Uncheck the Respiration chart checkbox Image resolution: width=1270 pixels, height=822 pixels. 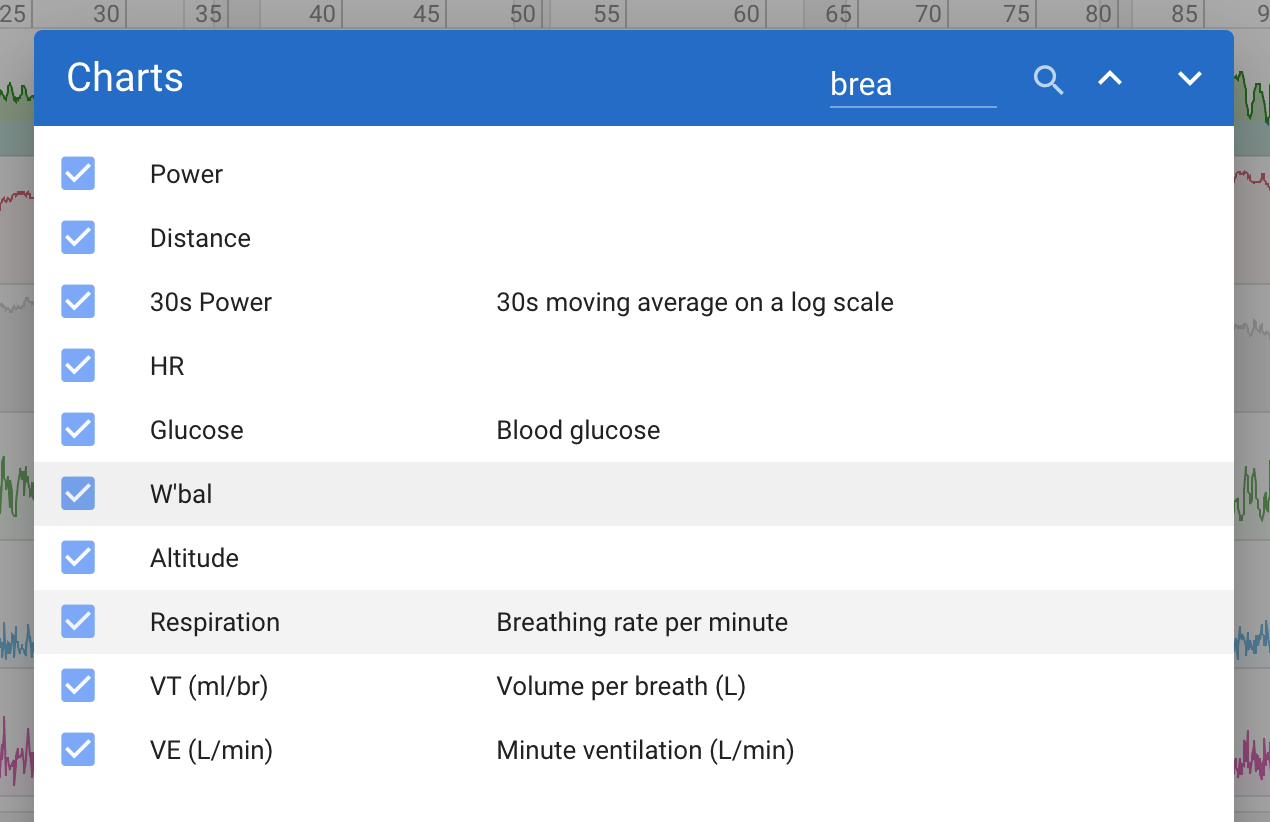(78, 621)
